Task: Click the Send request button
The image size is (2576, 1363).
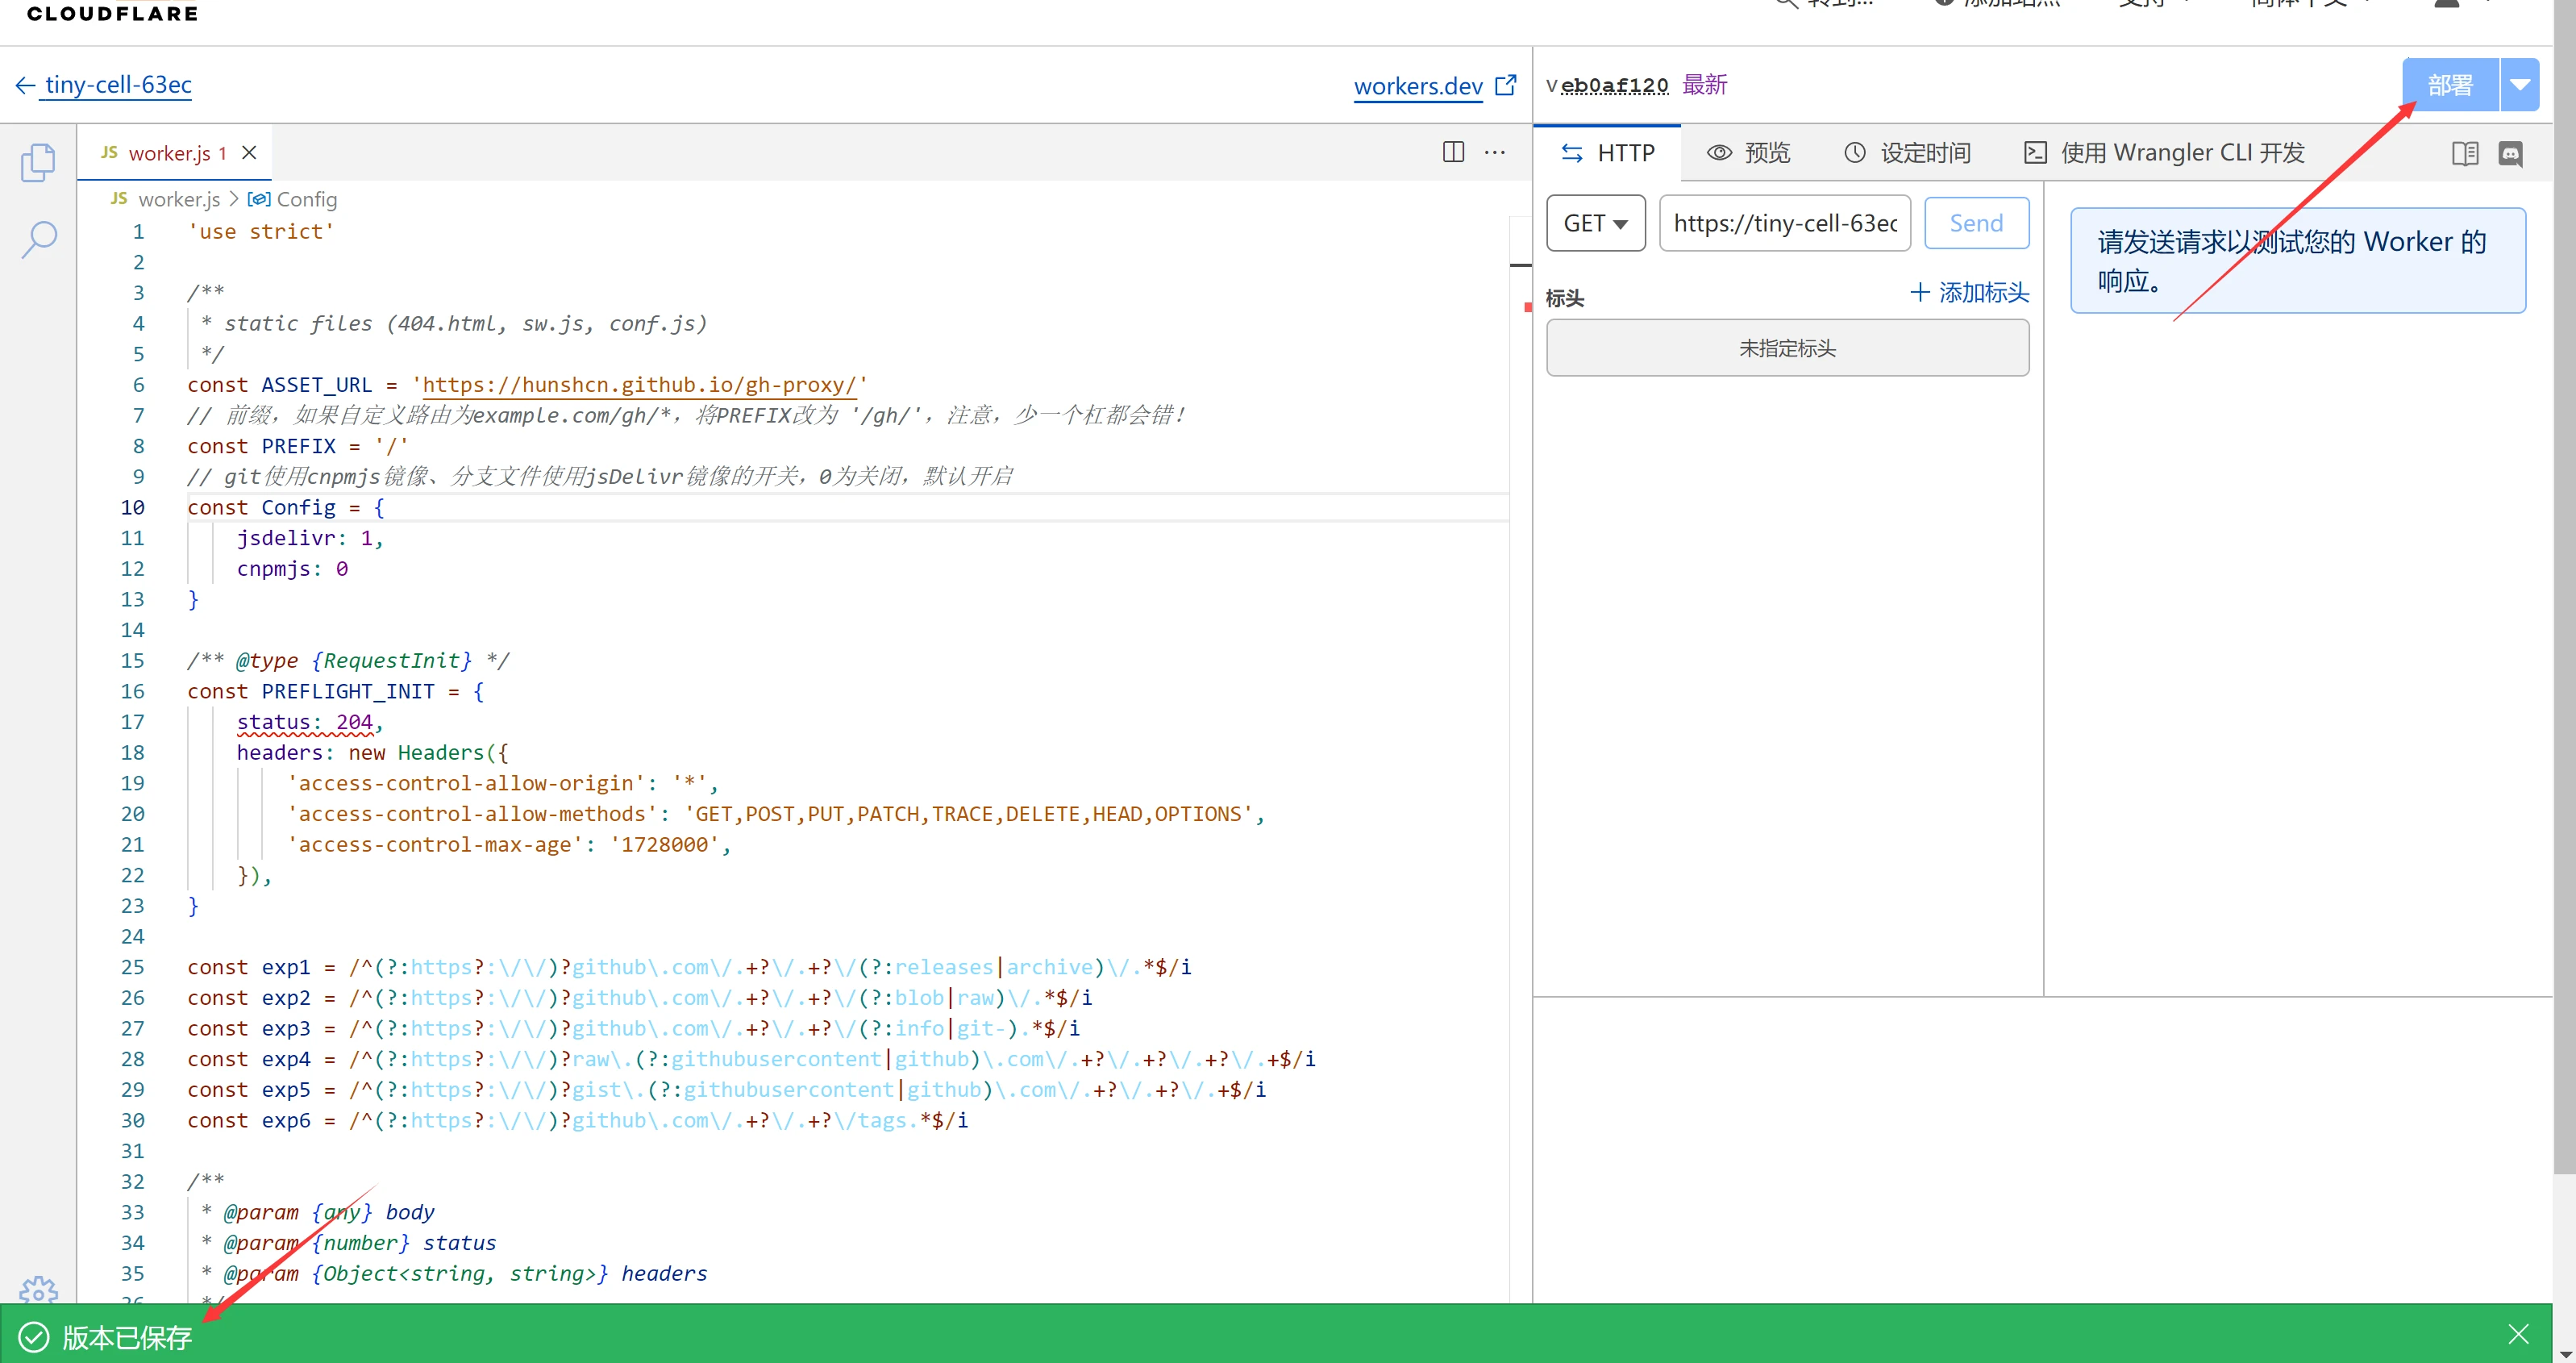Action: (x=1976, y=223)
